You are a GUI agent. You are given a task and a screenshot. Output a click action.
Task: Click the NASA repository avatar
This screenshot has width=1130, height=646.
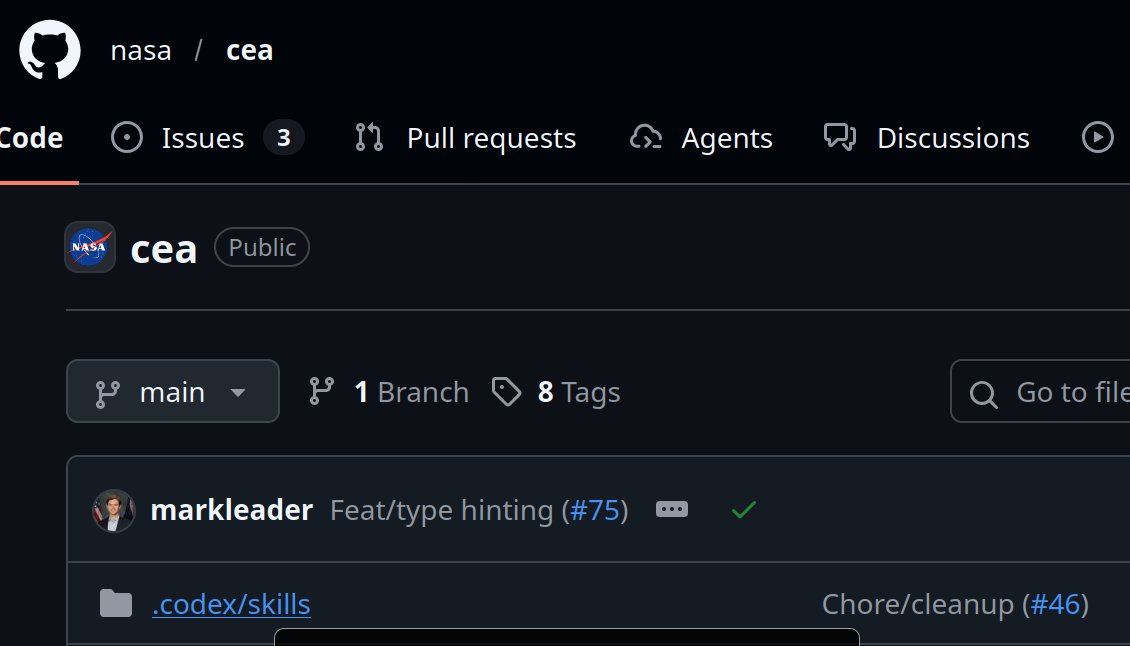coord(89,247)
